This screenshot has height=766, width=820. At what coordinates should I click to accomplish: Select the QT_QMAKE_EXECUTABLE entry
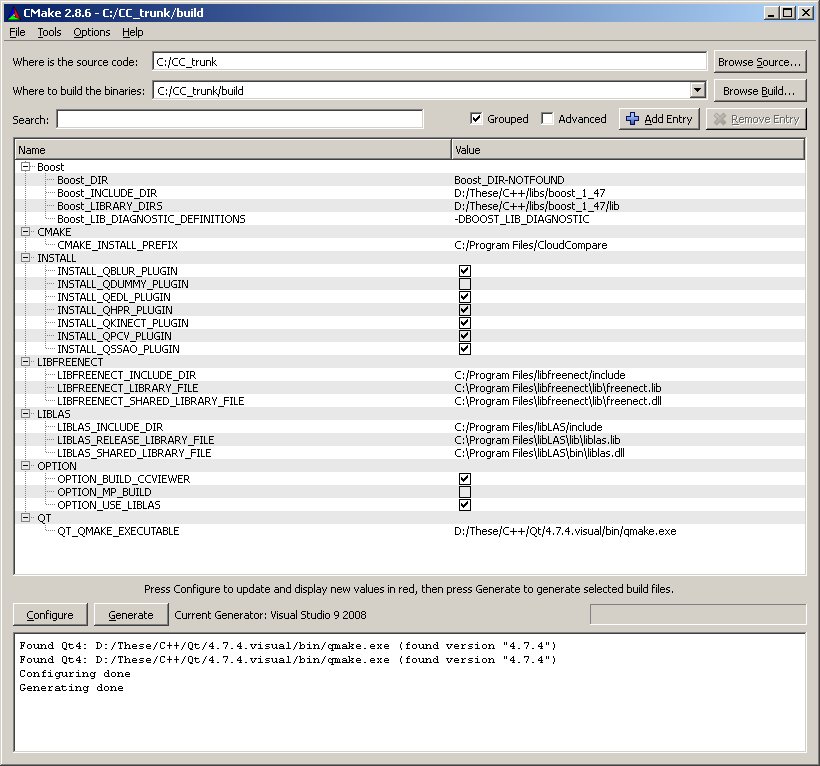click(118, 531)
